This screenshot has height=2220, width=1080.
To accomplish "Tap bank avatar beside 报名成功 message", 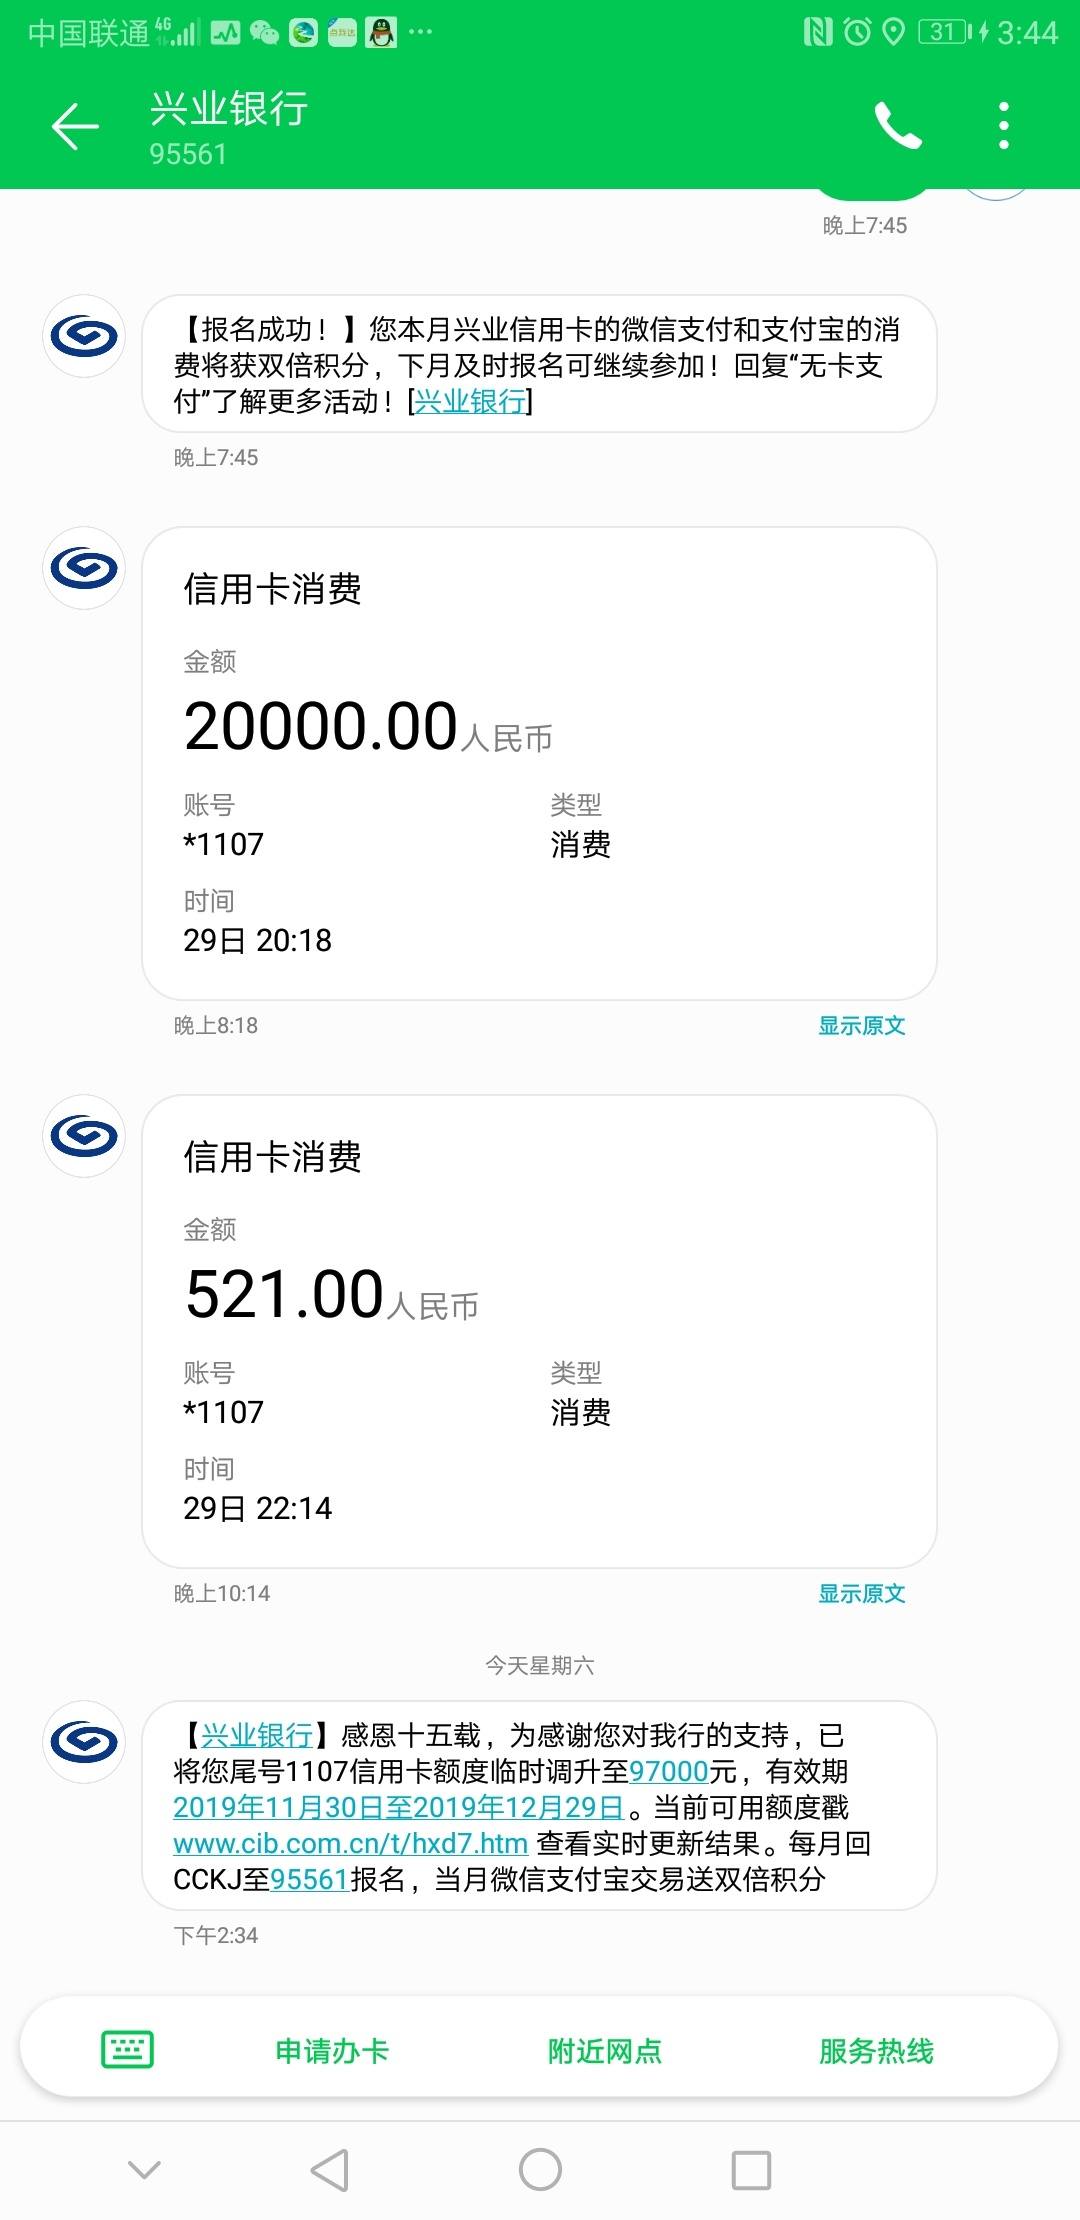I will 84,336.
